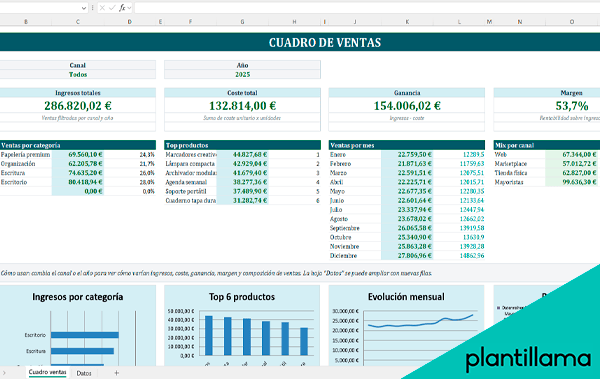Select the Julio value 23.337,94 €

407,210
